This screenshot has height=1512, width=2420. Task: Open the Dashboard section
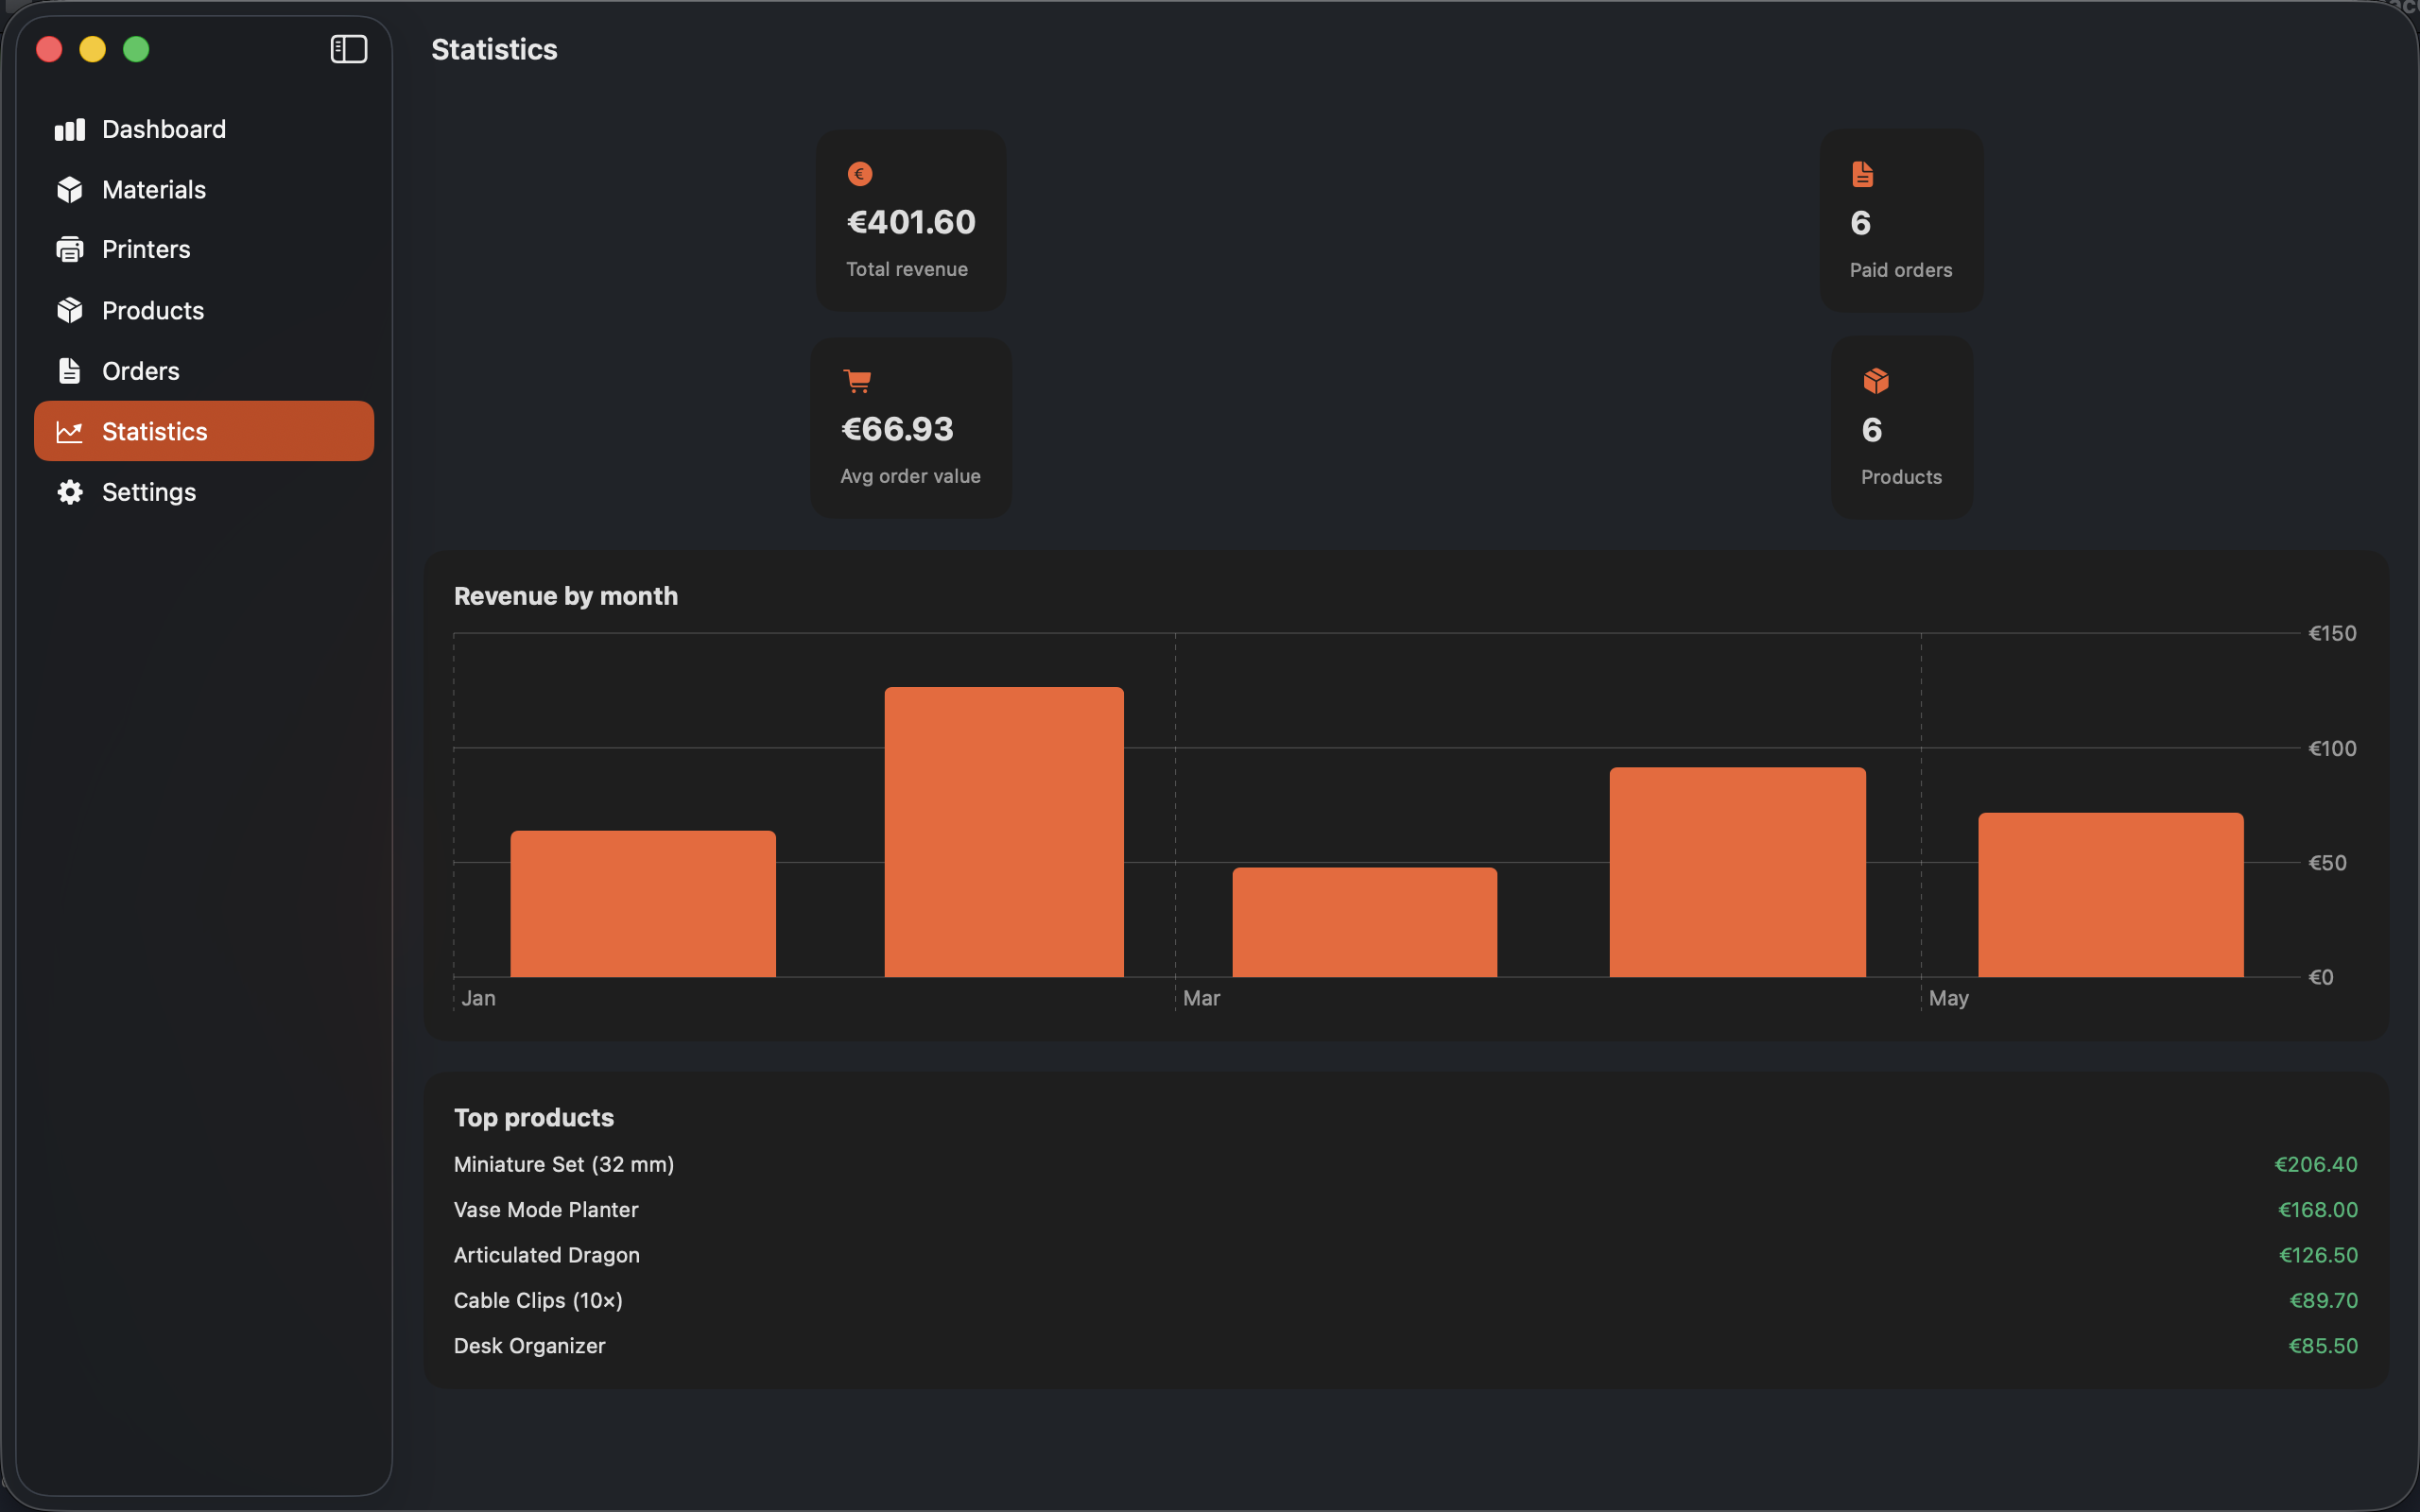coord(204,130)
